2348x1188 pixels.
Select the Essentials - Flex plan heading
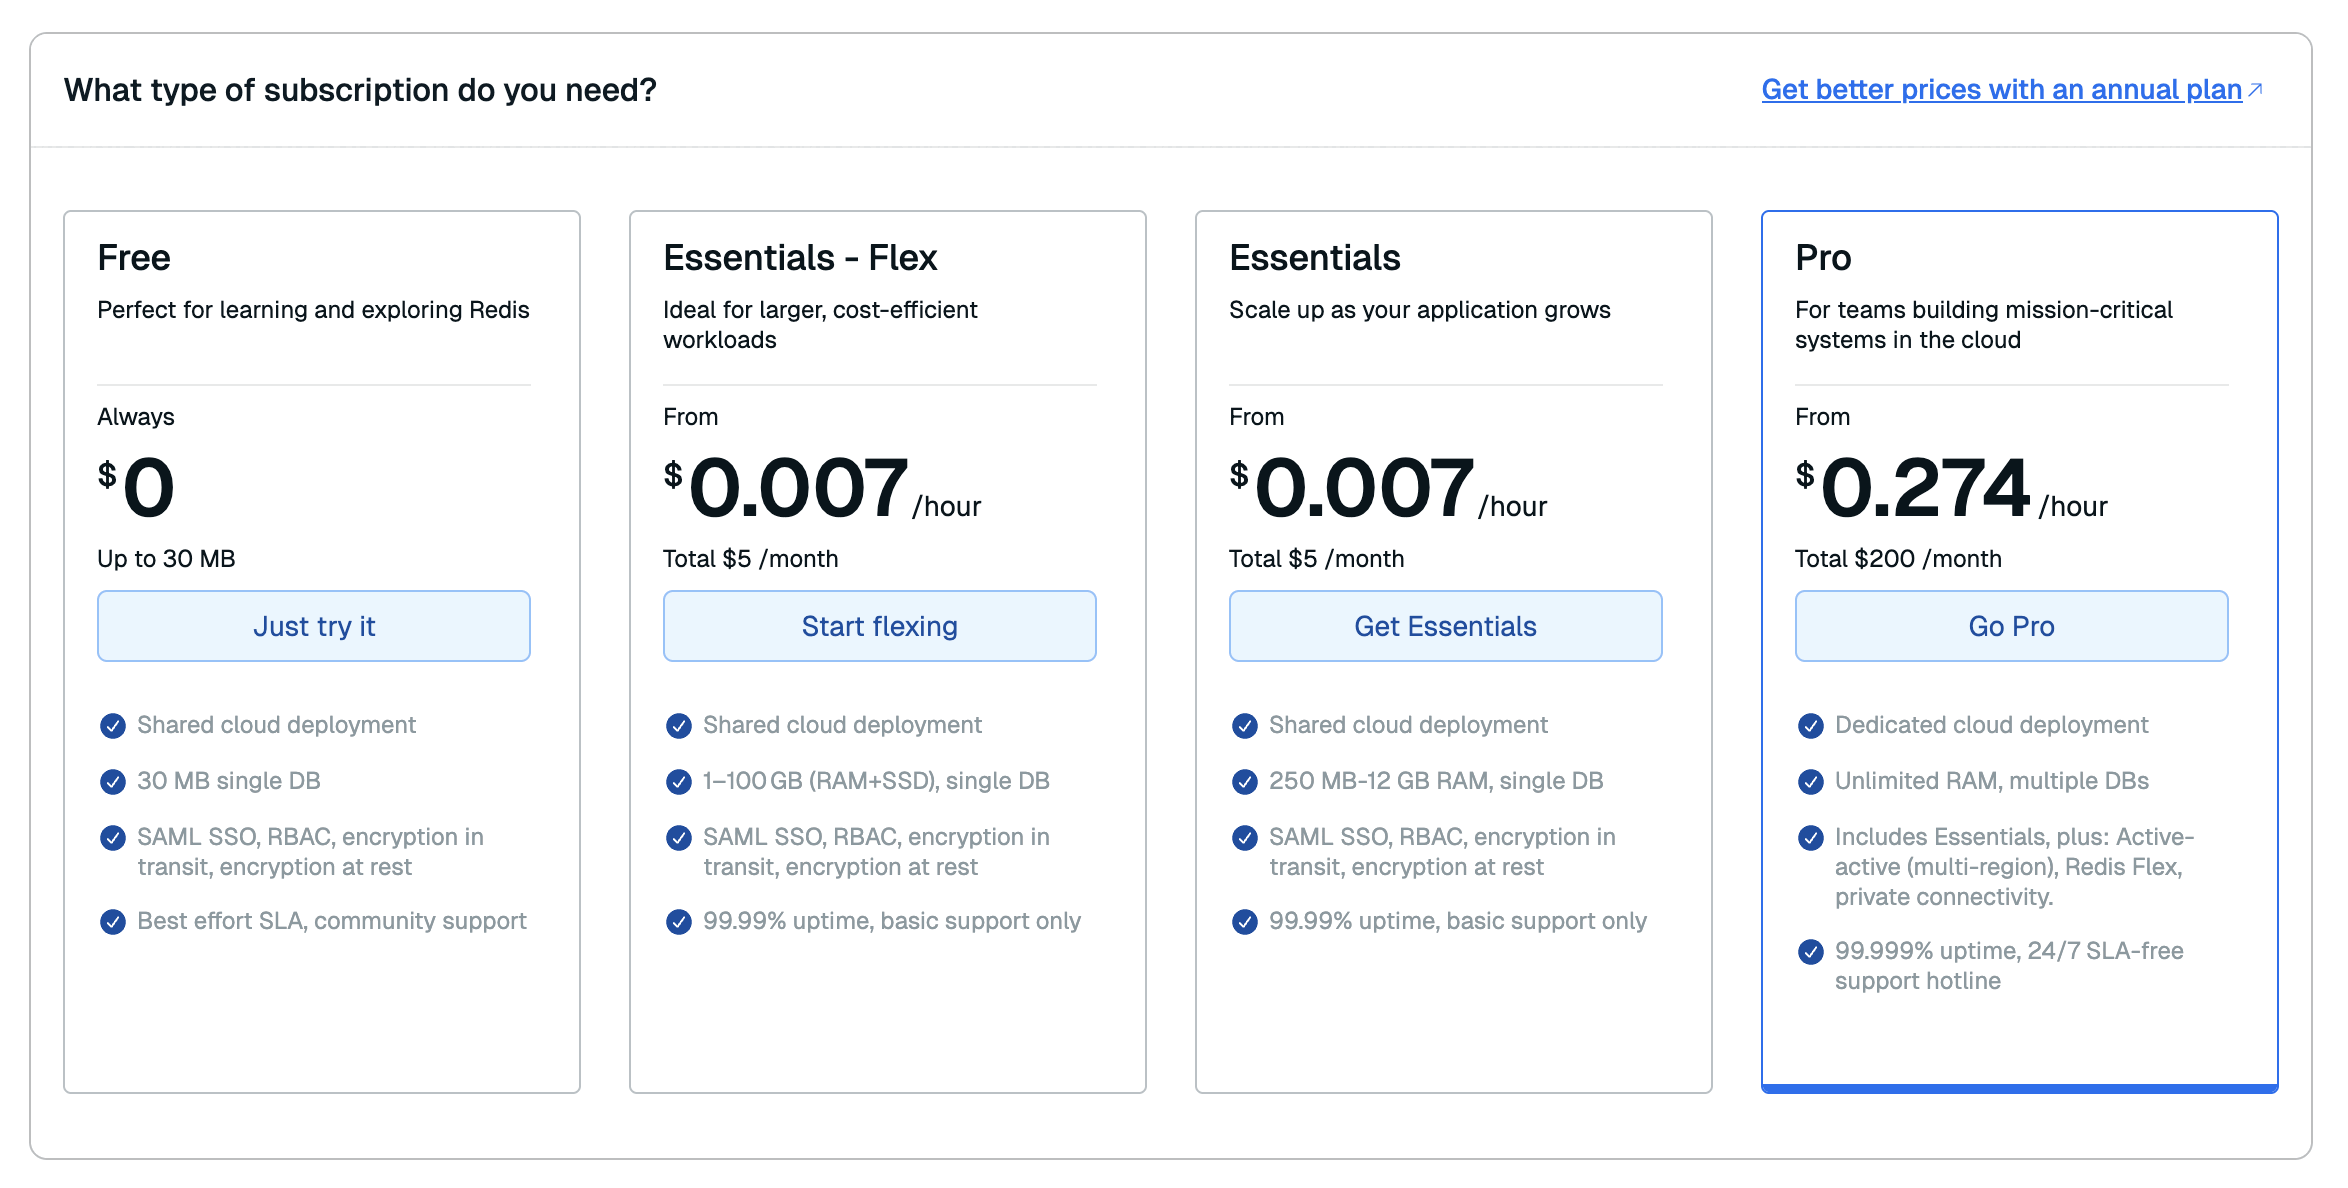(x=800, y=258)
